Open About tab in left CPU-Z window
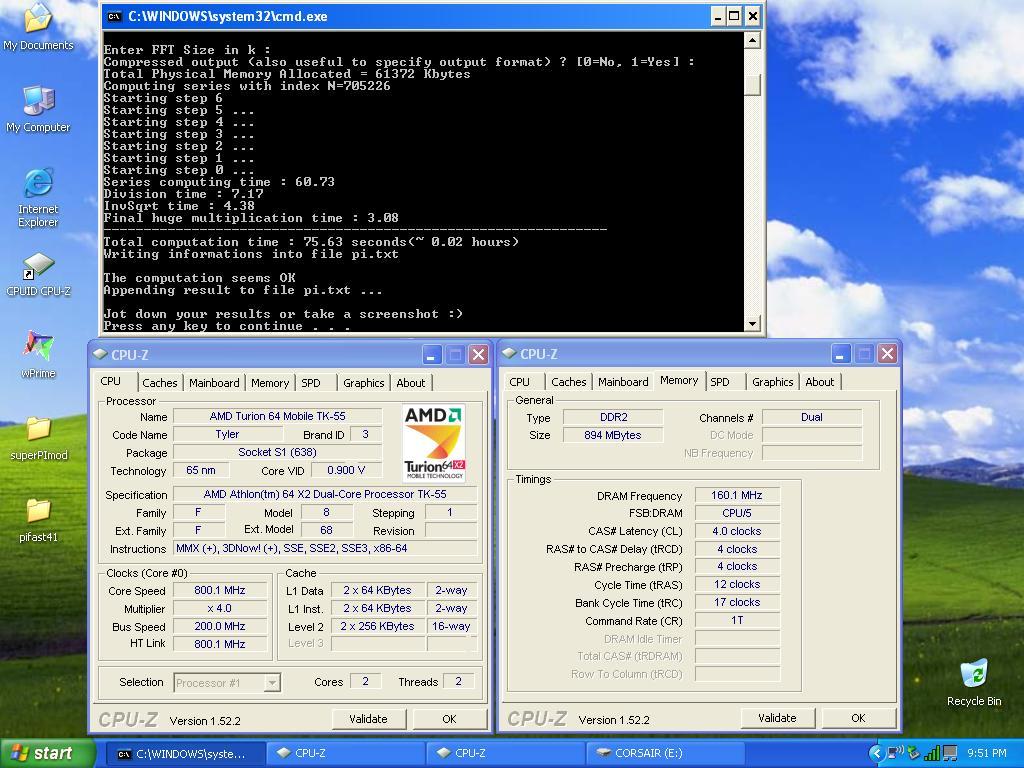Viewport: 1024px width, 768px height. click(411, 383)
